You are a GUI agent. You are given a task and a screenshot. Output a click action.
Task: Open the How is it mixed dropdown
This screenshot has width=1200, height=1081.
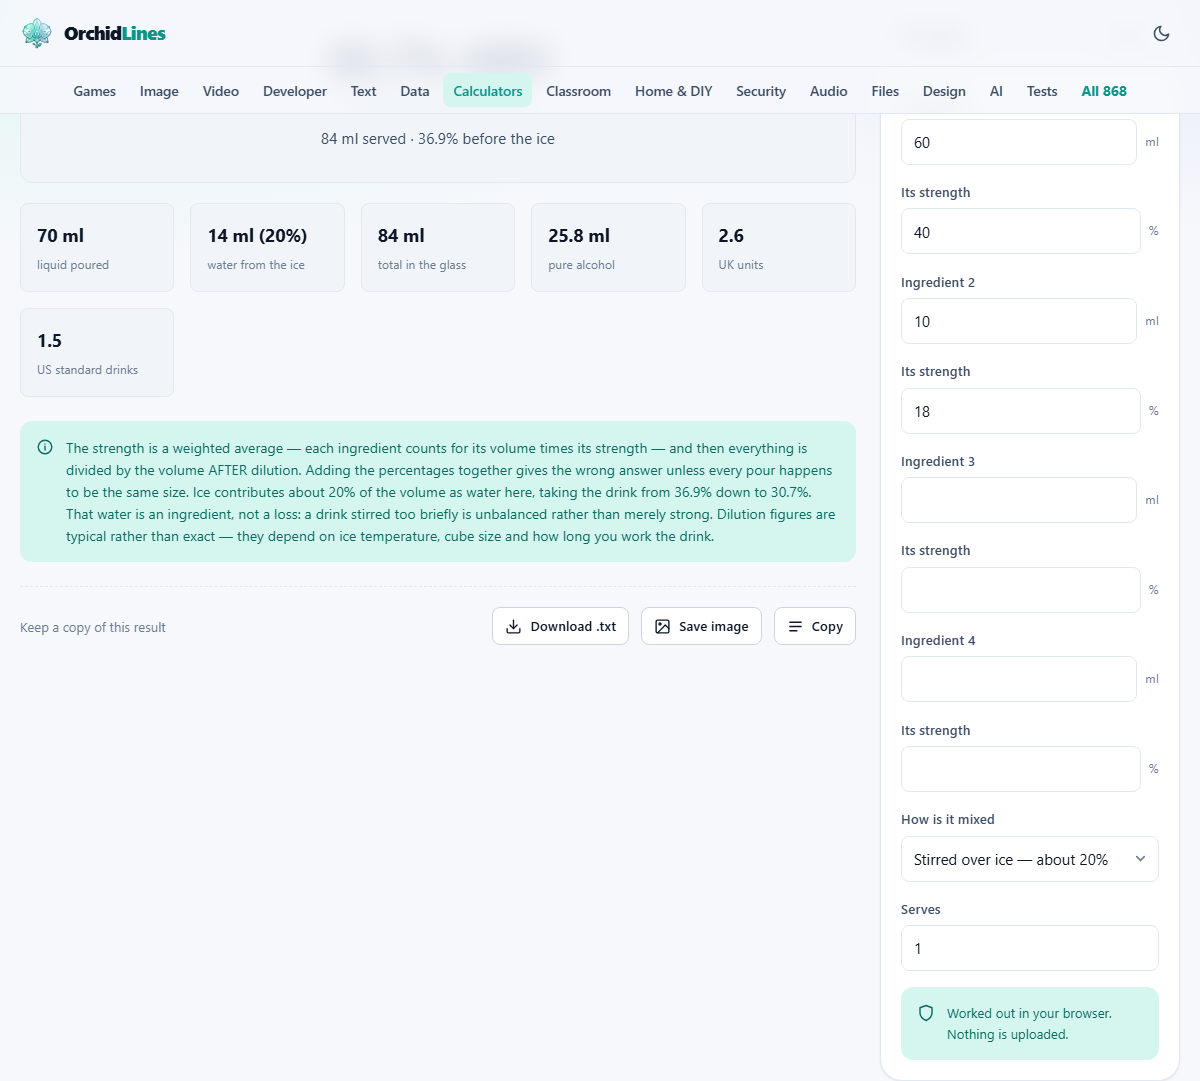pyautogui.click(x=1029, y=859)
